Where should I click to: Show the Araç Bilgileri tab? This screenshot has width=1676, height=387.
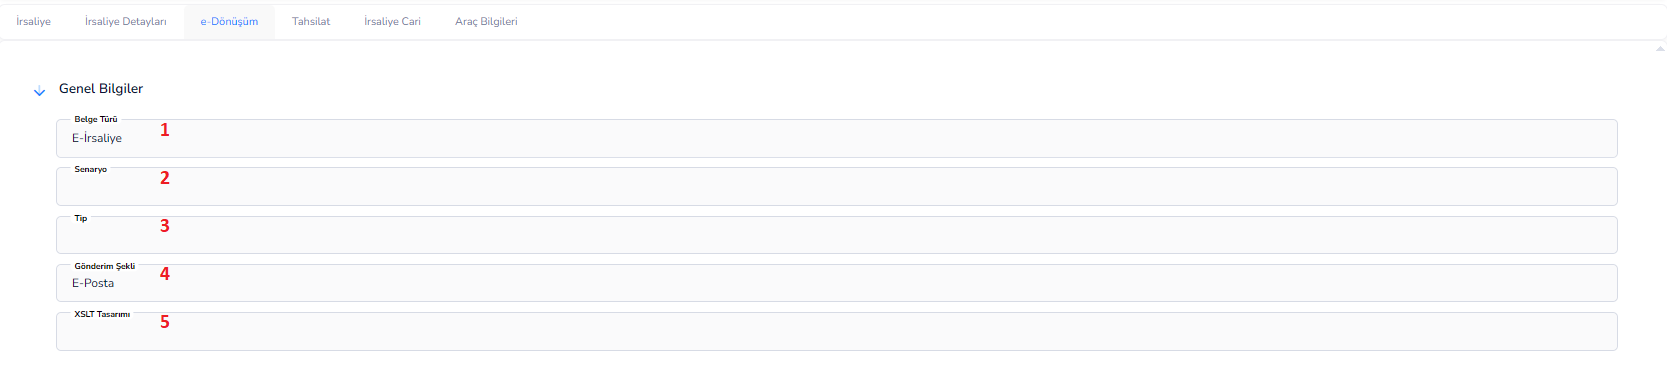486,21
